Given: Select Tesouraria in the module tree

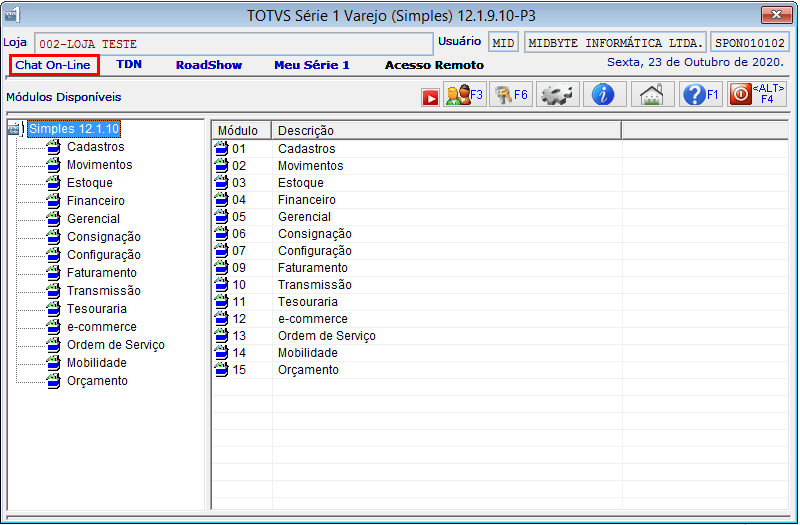Looking at the screenshot, I should click(x=96, y=309).
